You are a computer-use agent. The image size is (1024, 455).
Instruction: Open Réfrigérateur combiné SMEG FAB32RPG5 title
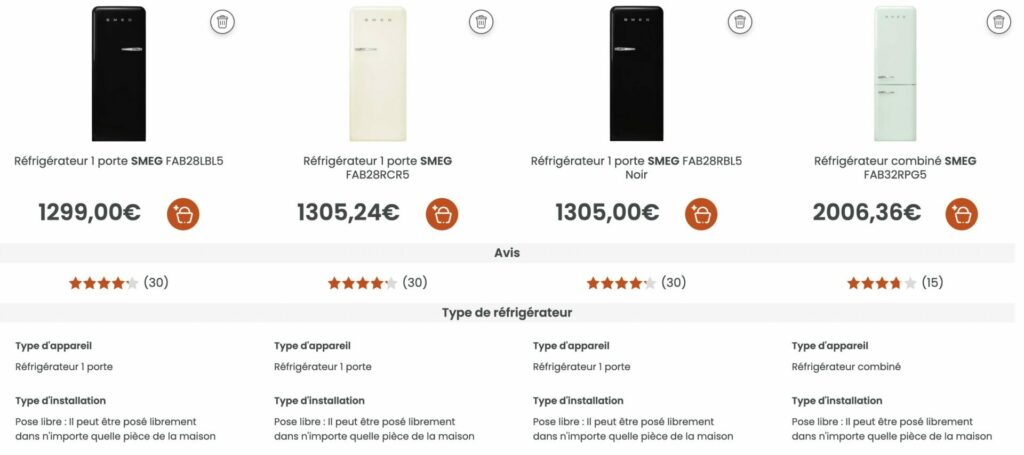click(x=895, y=168)
